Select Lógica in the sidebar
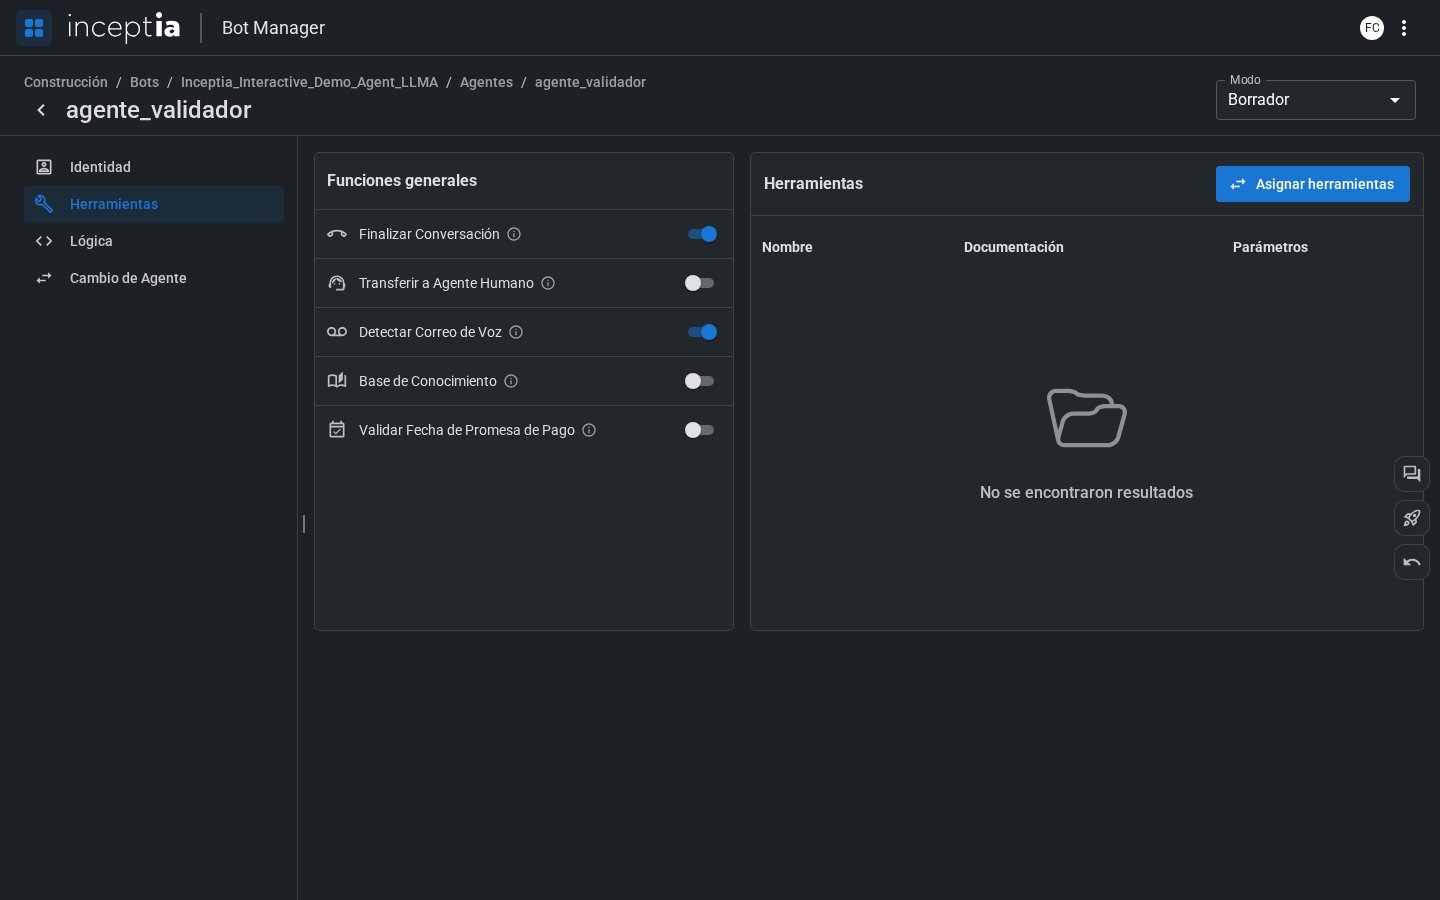The image size is (1440, 900). click(x=154, y=241)
